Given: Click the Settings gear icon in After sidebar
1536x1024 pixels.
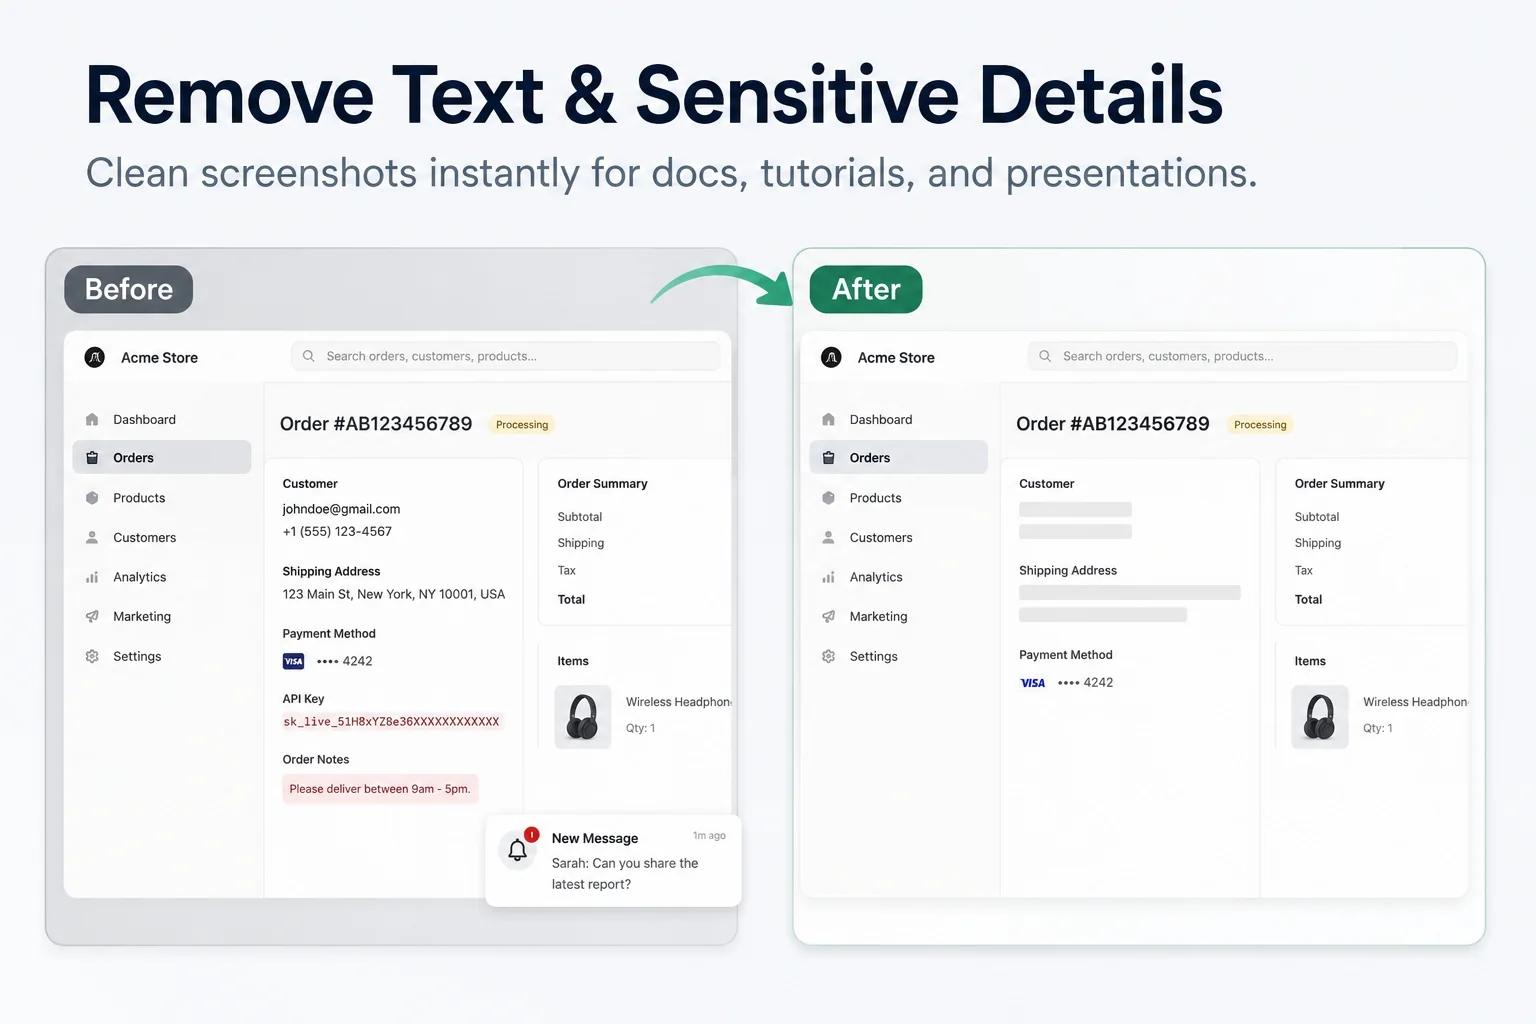Looking at the screenshot, I should tap(828, 656).
